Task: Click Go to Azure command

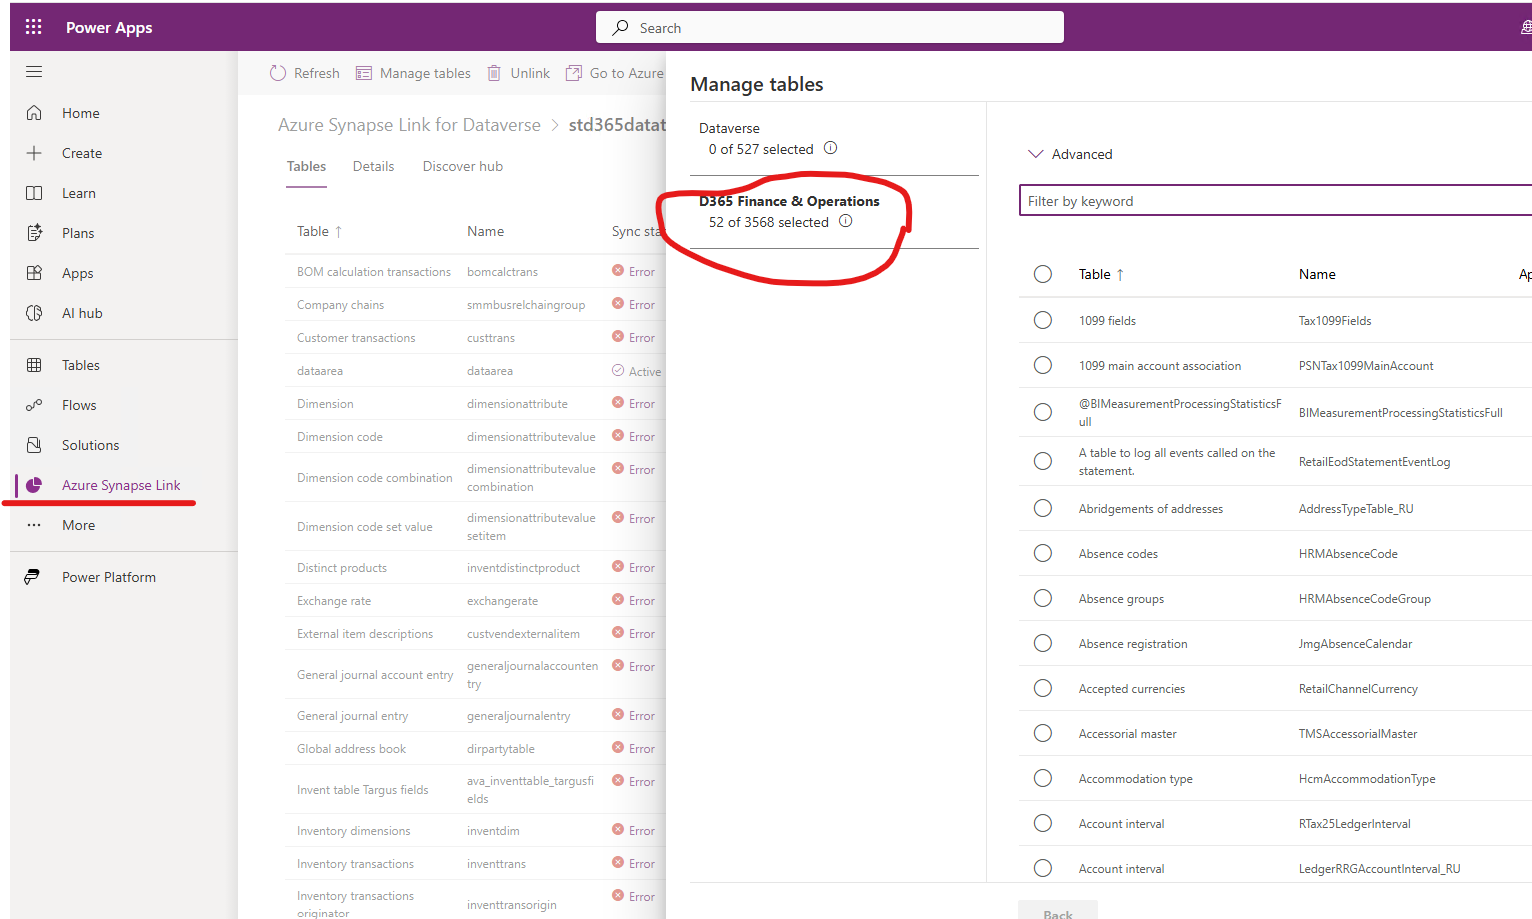Action: (x=615, y=73)
